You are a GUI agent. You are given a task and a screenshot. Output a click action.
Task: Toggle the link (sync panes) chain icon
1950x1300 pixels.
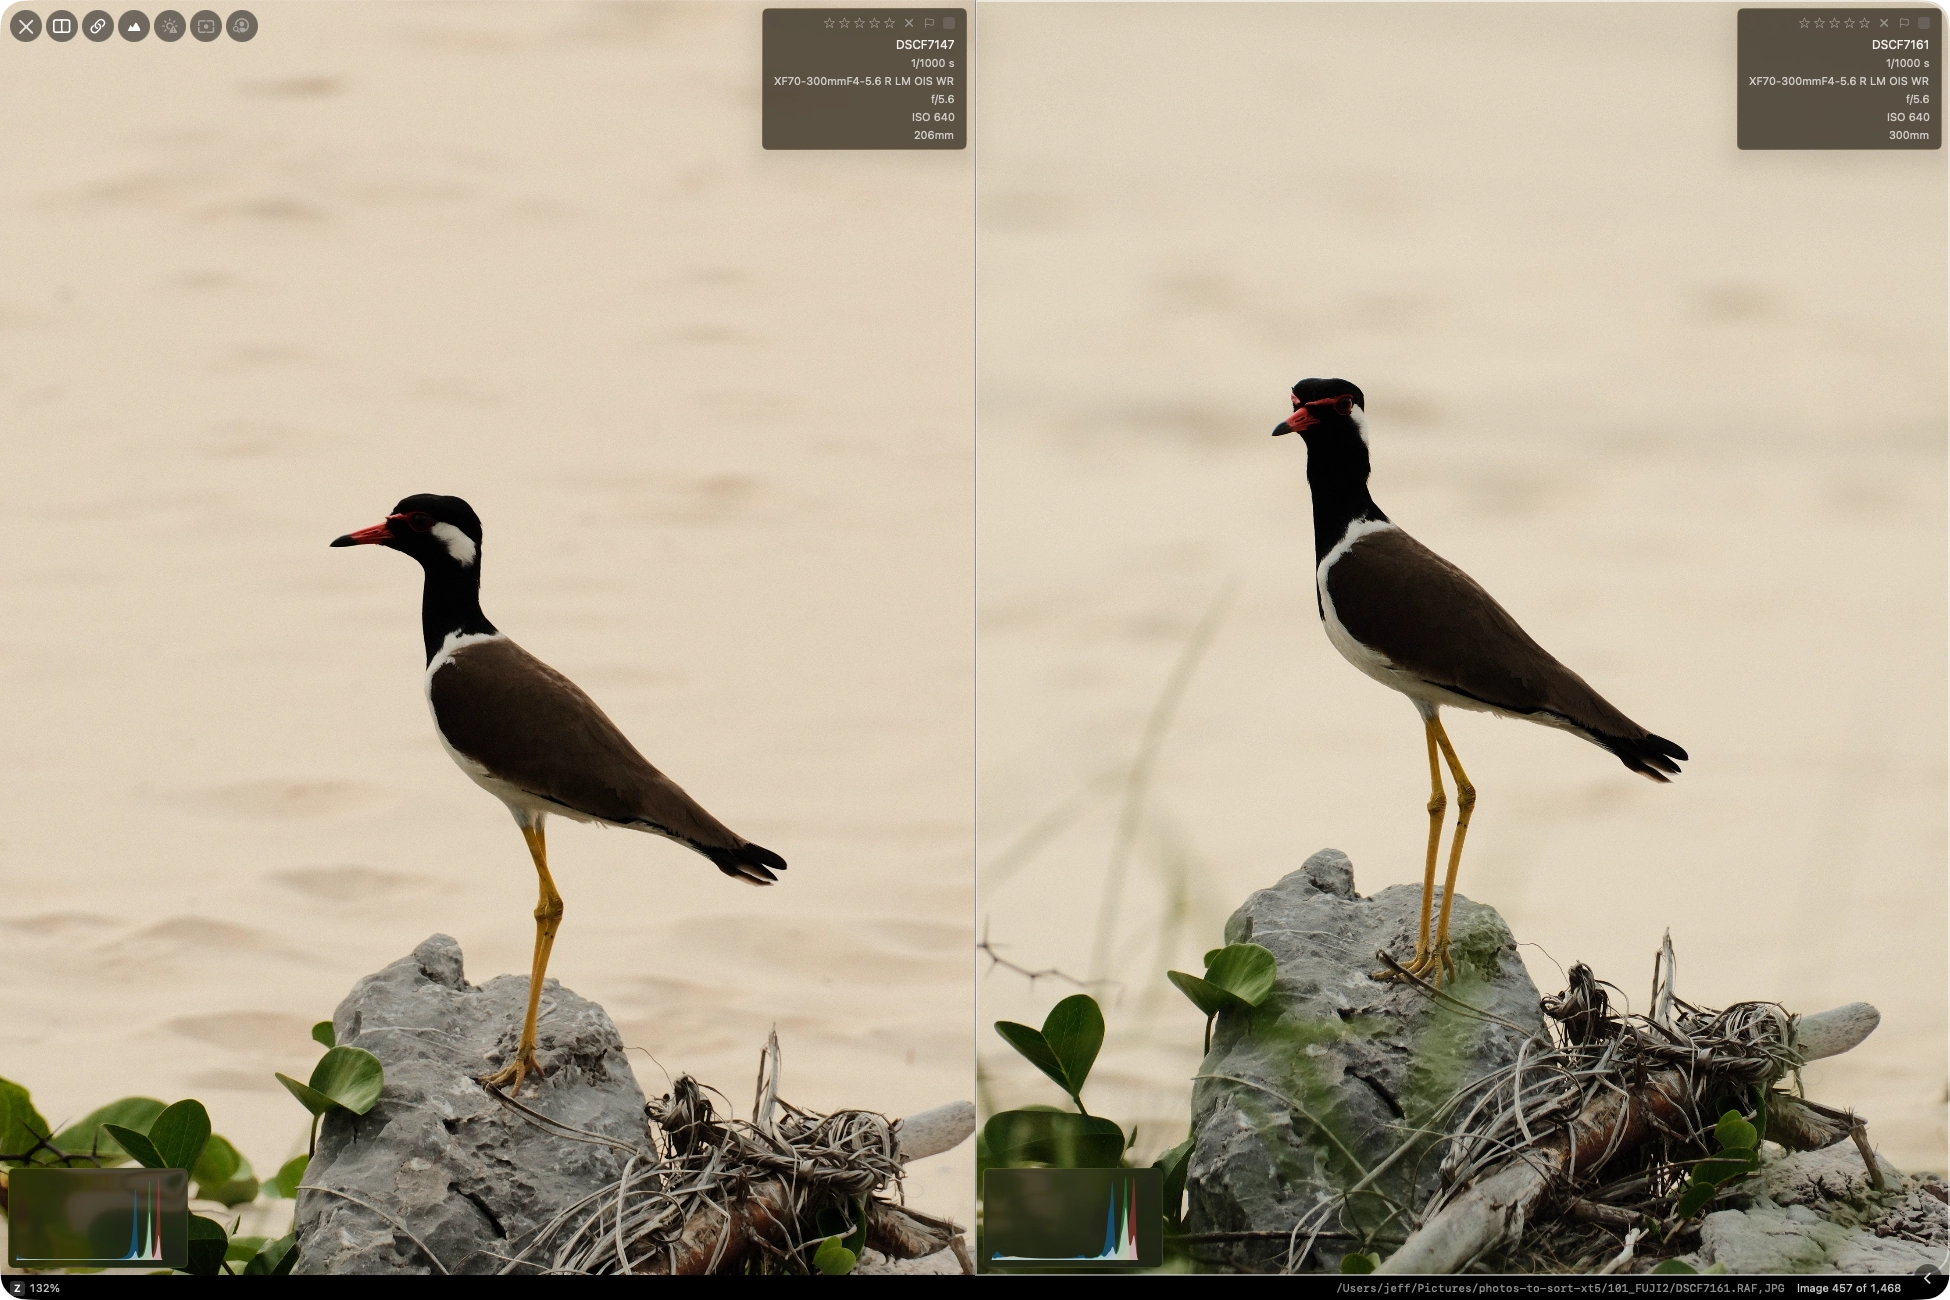[98, 27]
